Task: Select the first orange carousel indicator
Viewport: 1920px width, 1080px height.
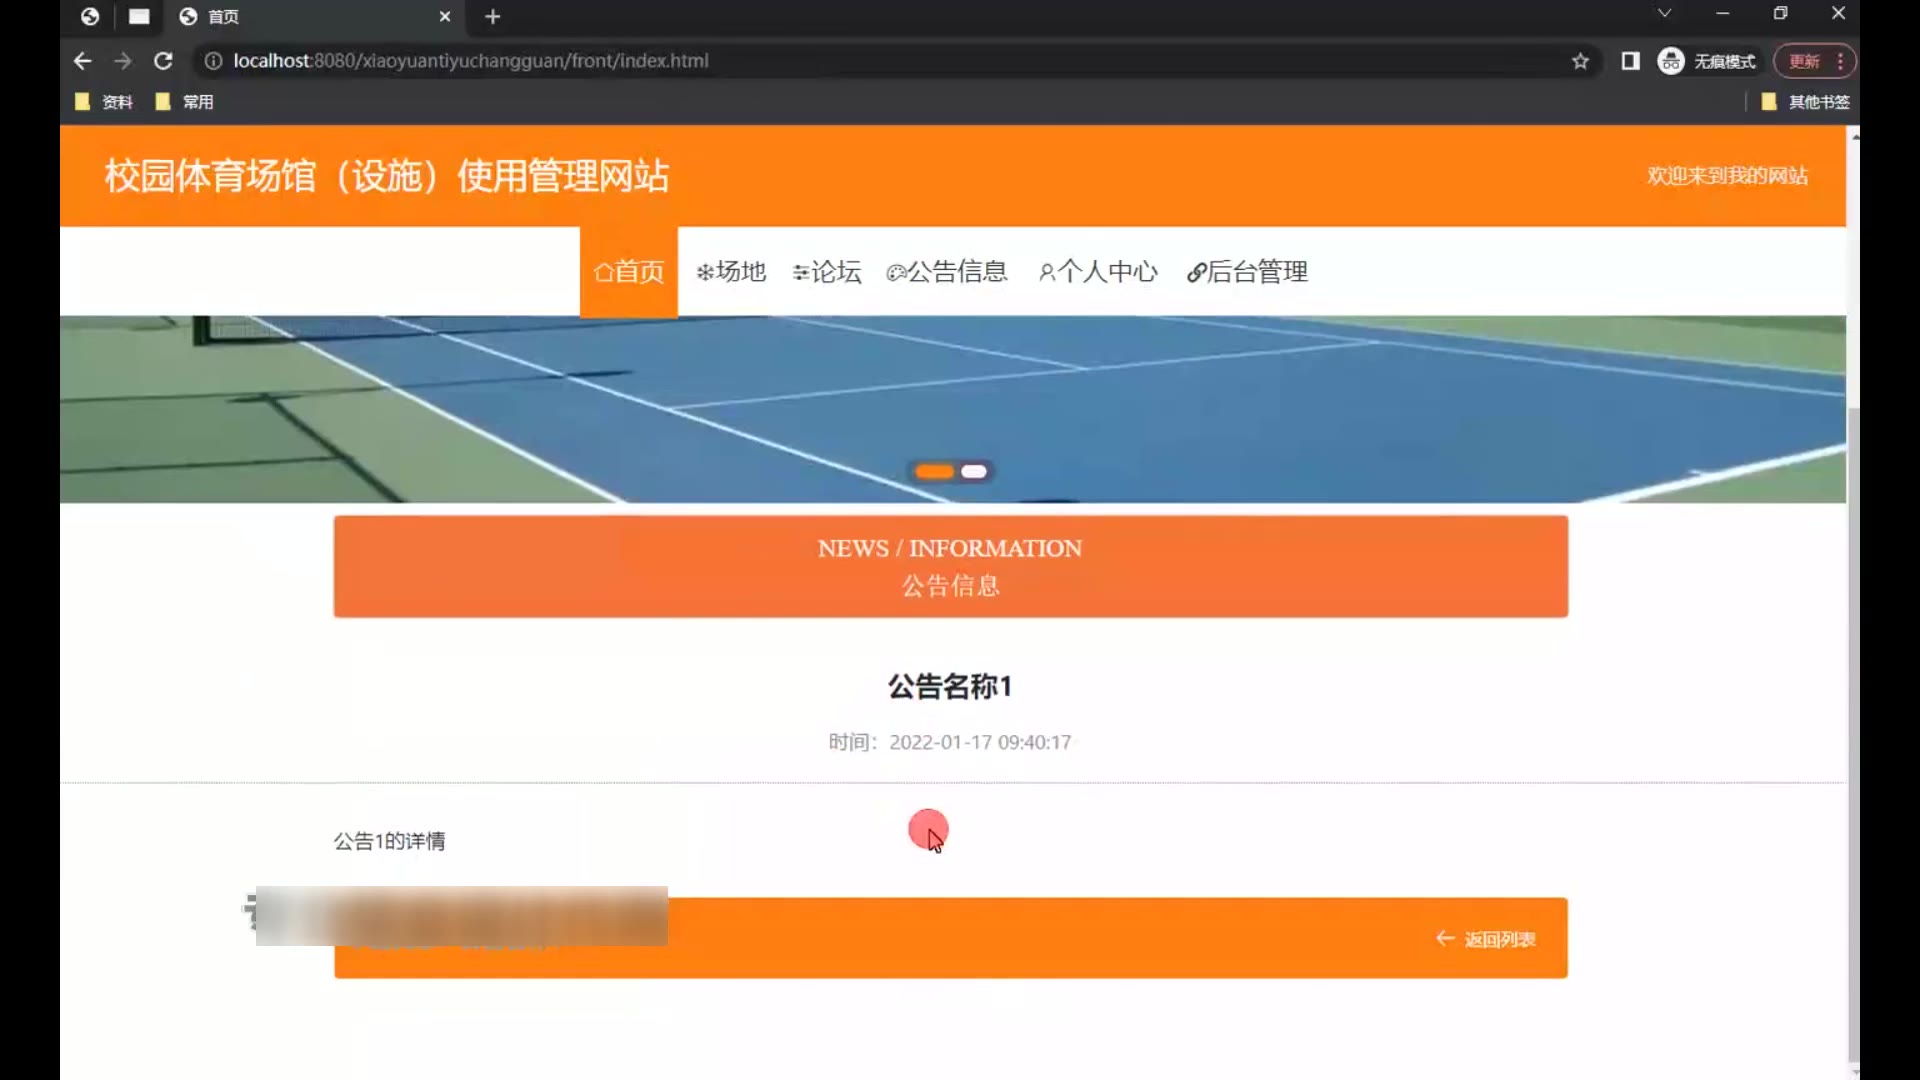Action: [934, 472]
